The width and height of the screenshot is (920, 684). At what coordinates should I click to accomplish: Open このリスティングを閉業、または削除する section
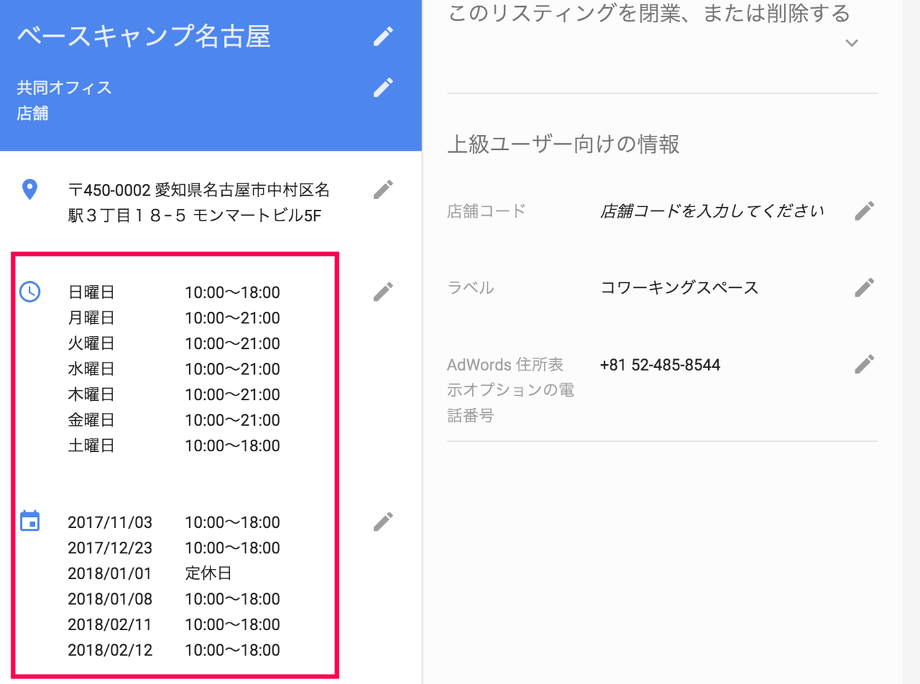pos(648,14)
